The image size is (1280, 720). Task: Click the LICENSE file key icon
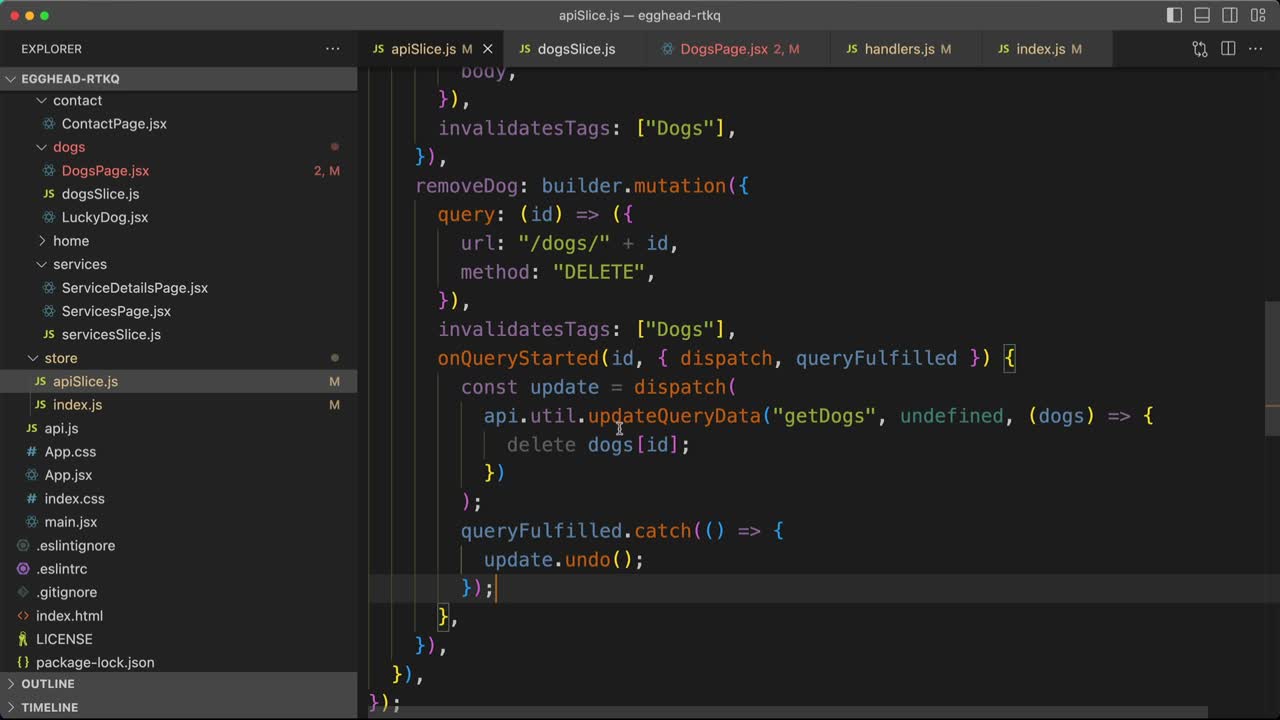23,639
